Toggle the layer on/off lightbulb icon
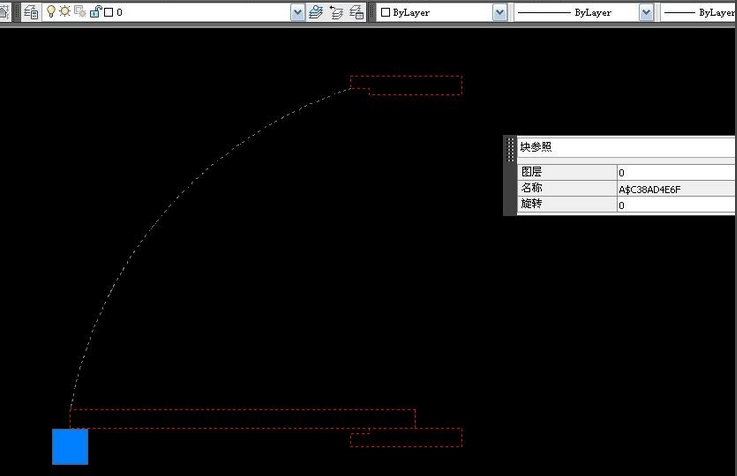 click(x=51, y=12)
